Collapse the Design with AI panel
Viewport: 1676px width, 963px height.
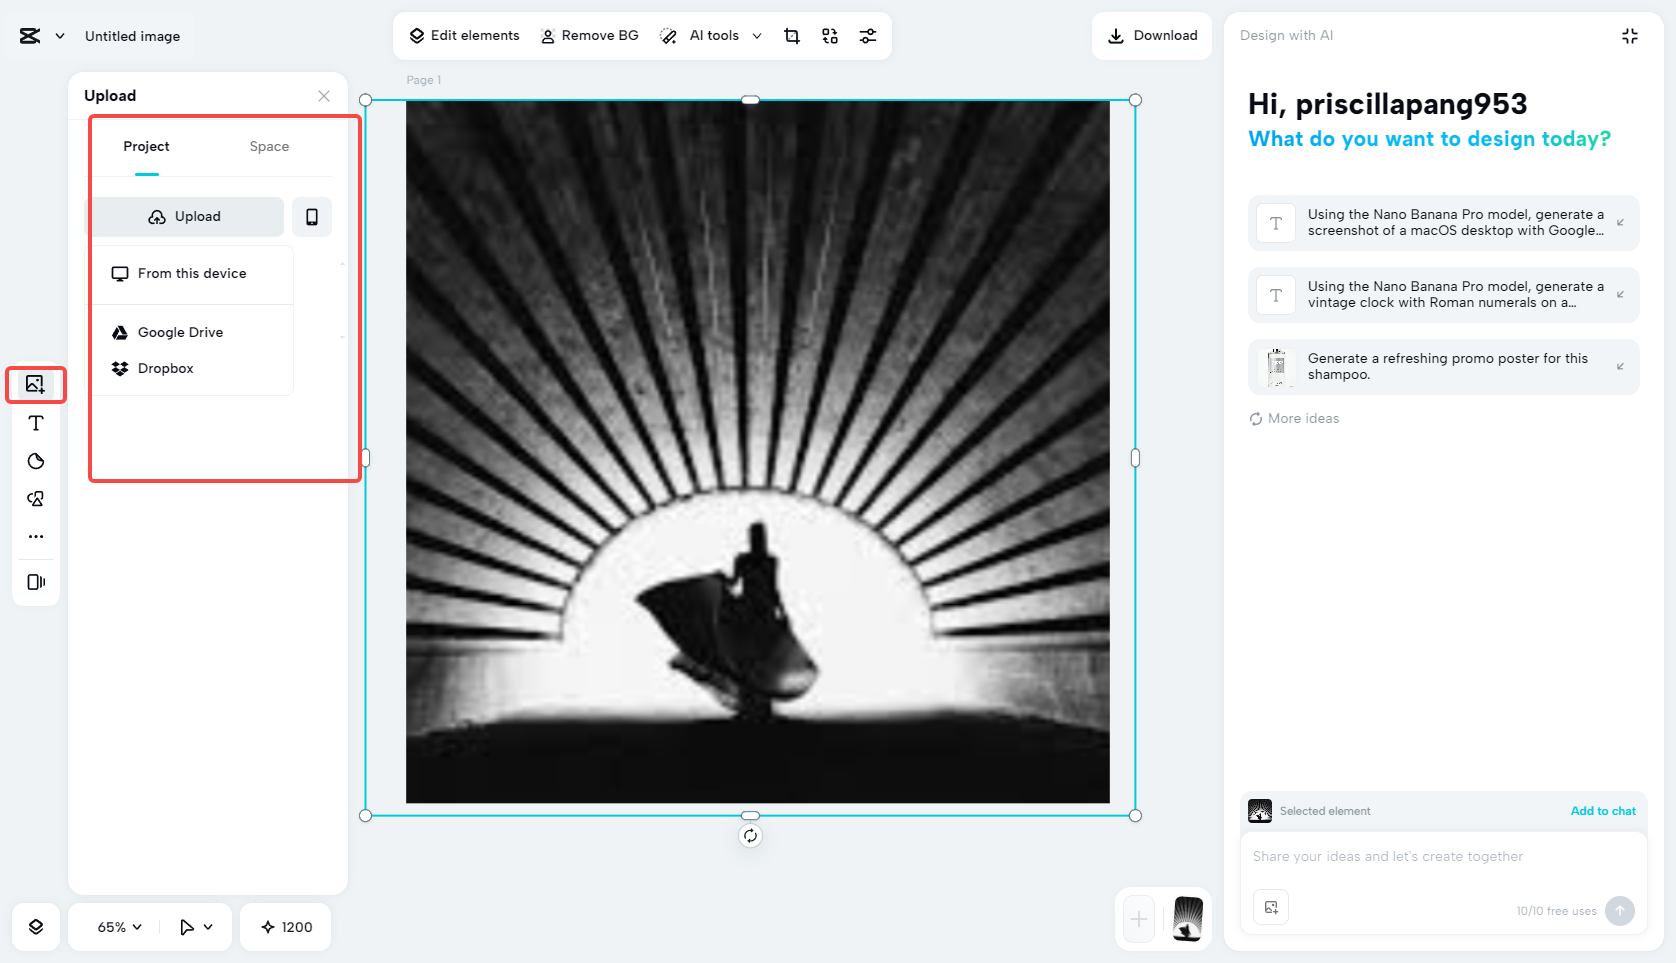(x=1630, y=35)
